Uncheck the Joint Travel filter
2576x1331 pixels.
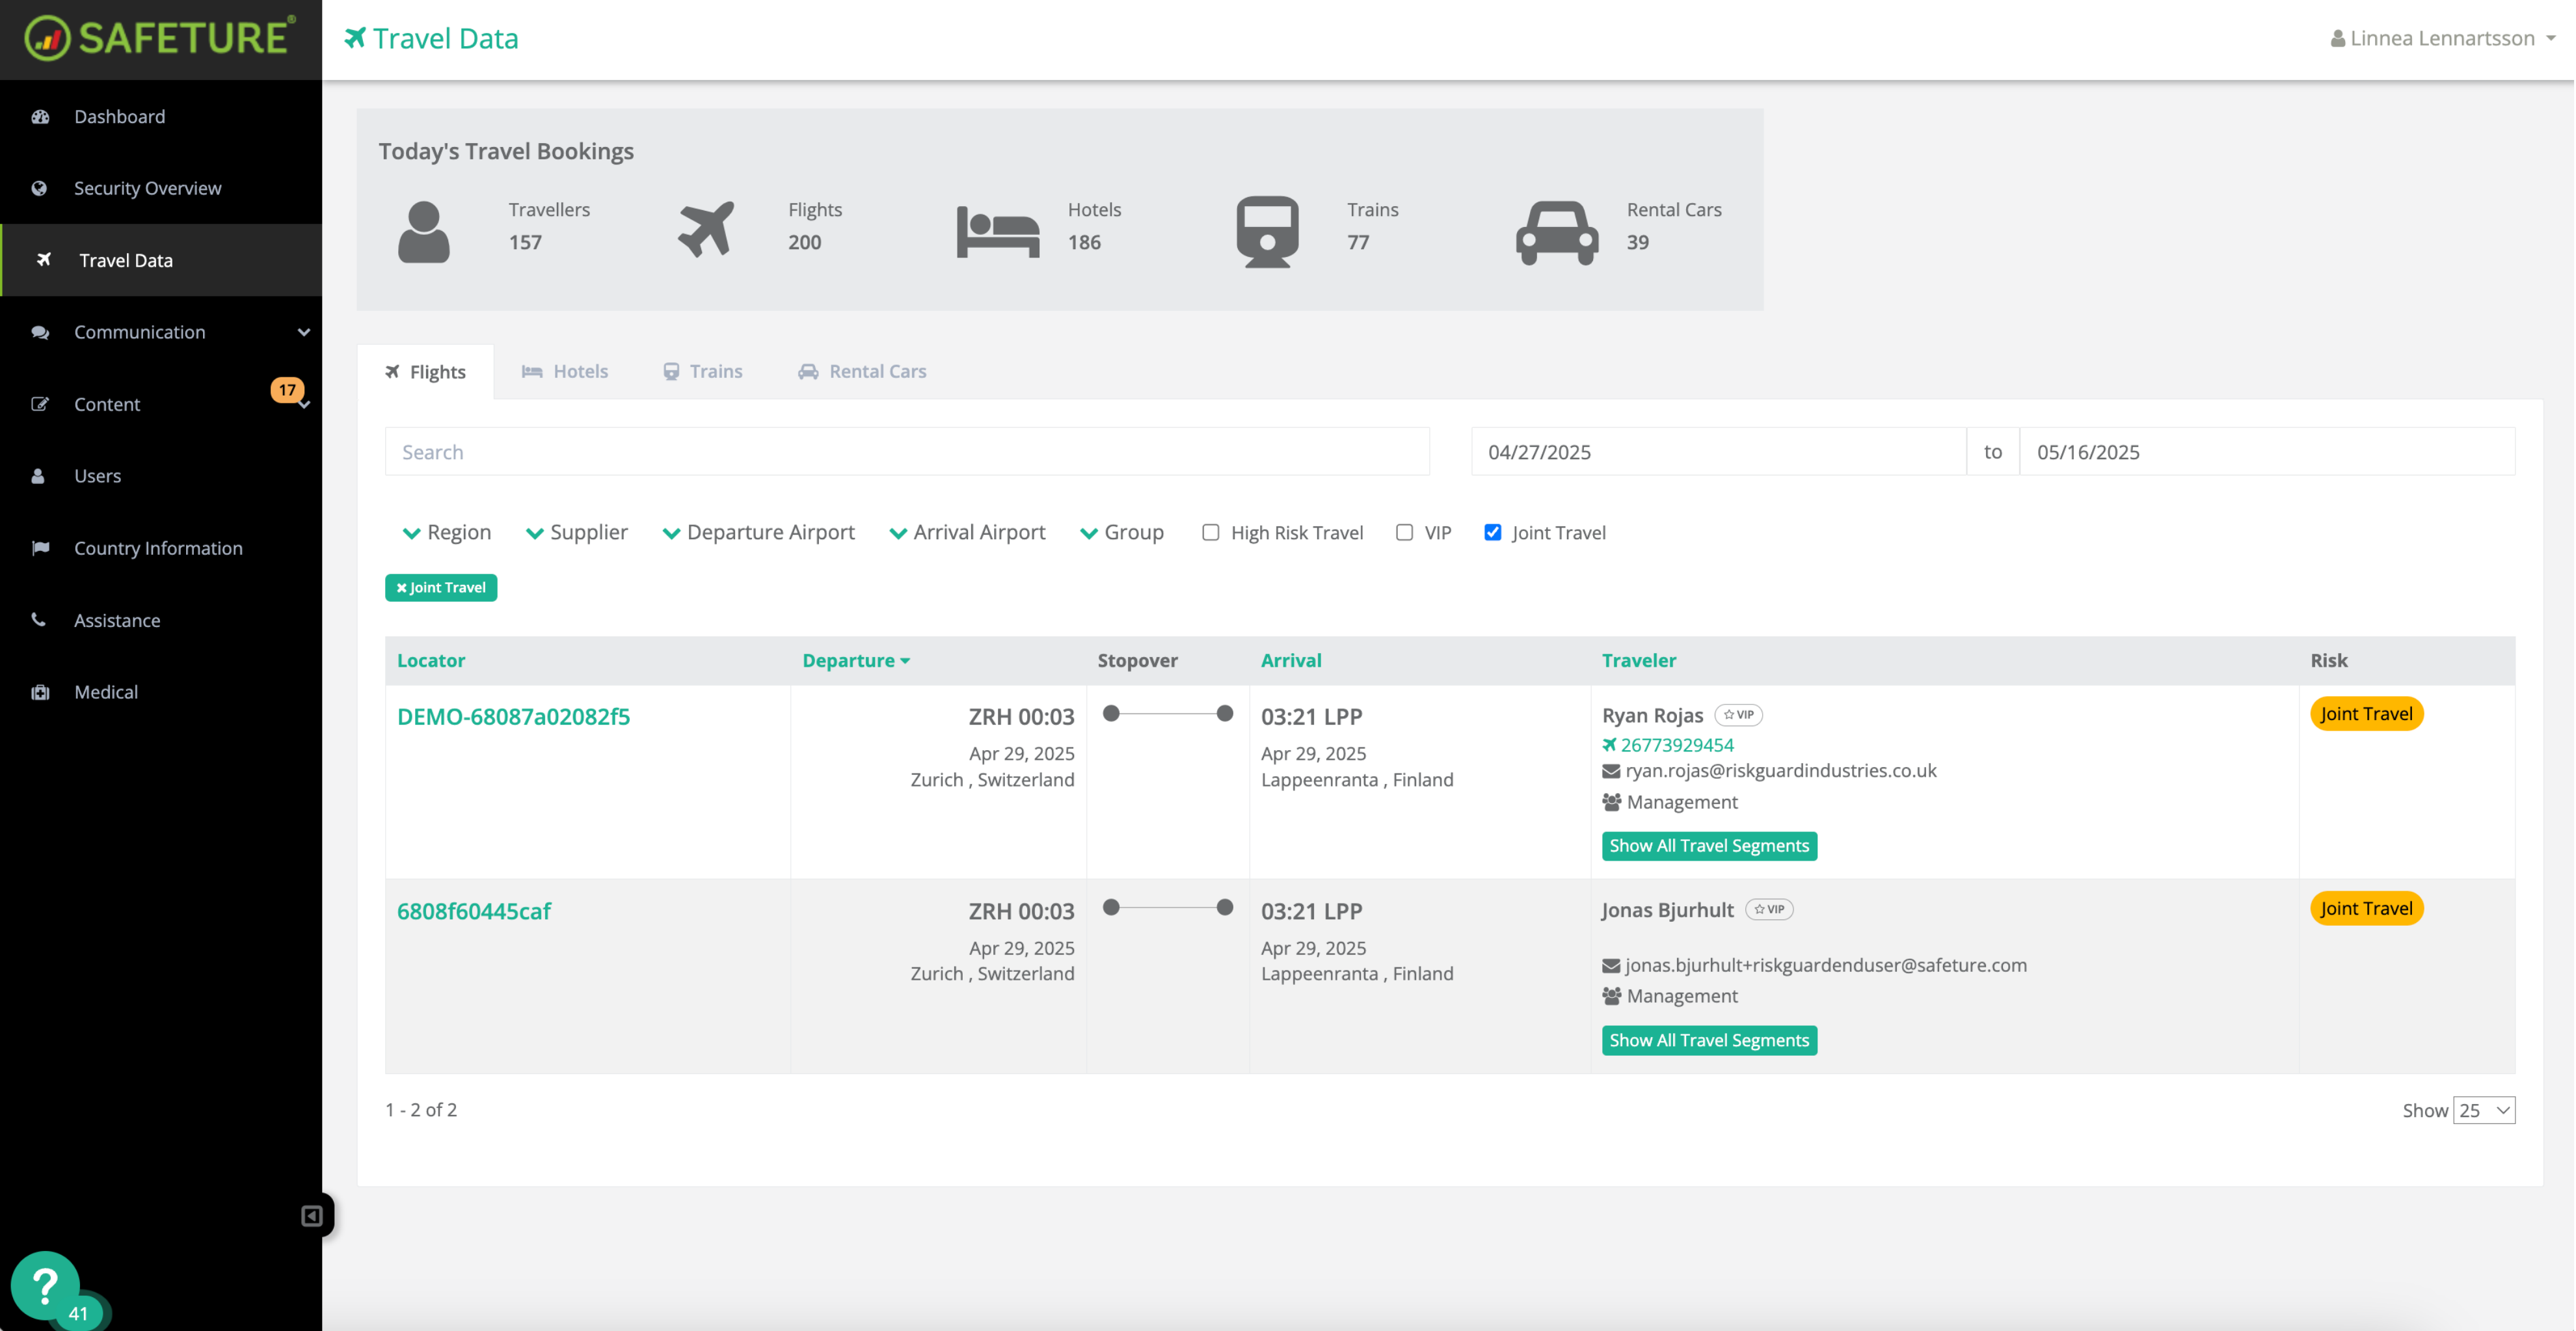tap(1492, 532)
